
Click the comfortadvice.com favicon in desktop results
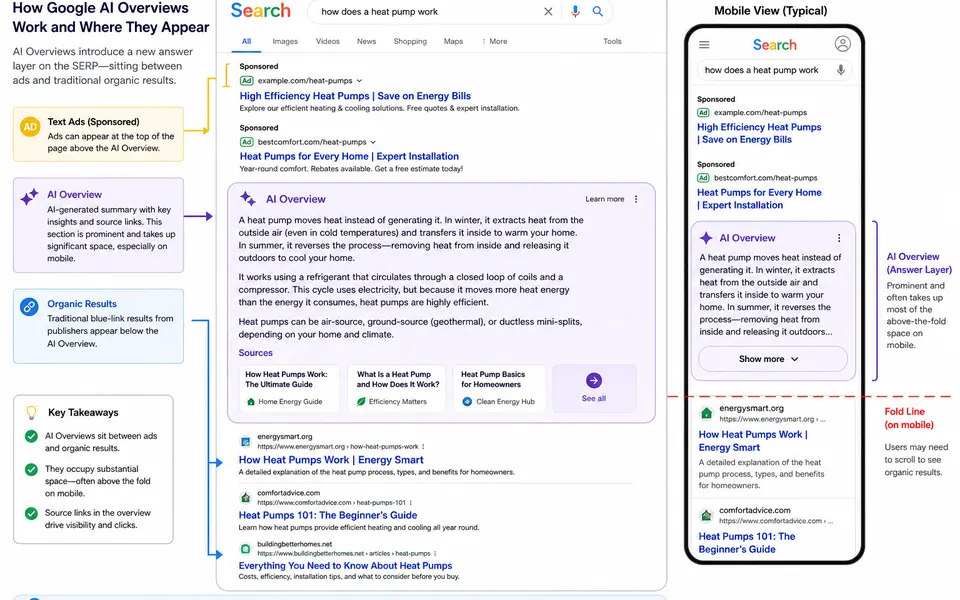pyautogui.click(x=246, y=497)
